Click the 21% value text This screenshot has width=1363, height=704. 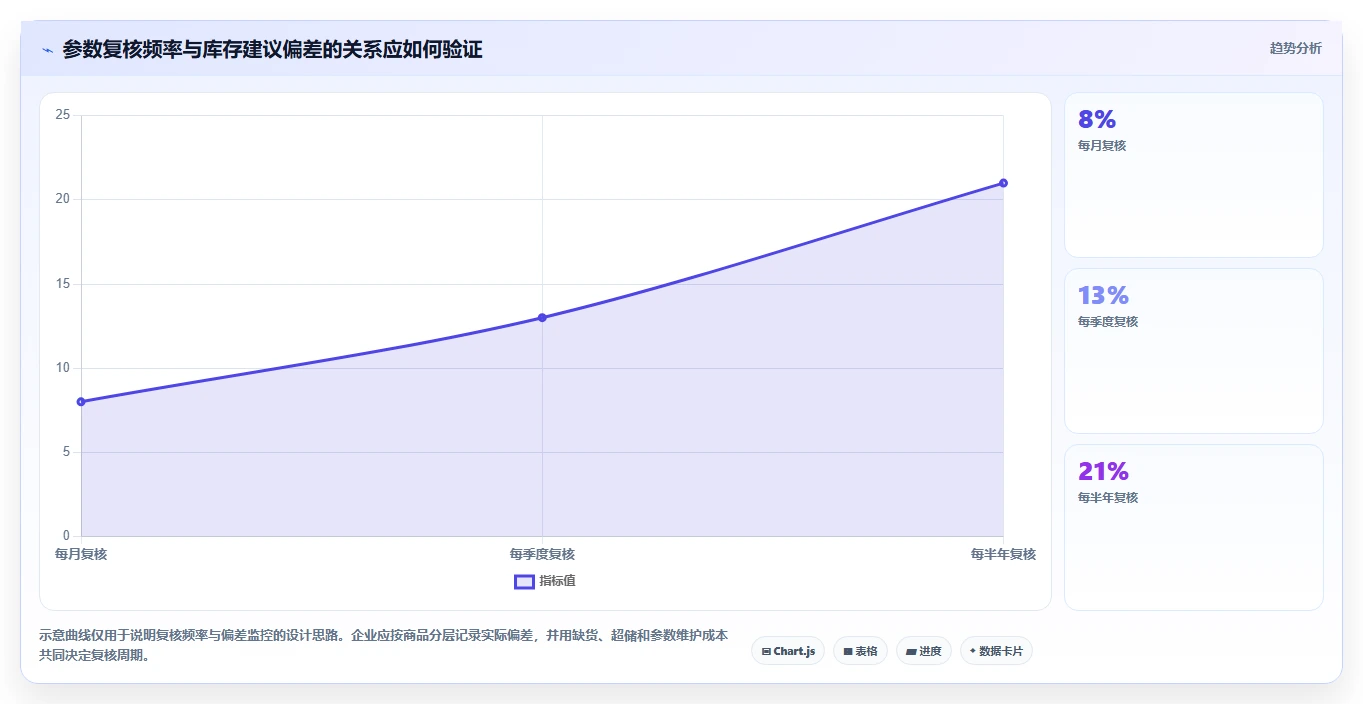[x=1103, y=472]
